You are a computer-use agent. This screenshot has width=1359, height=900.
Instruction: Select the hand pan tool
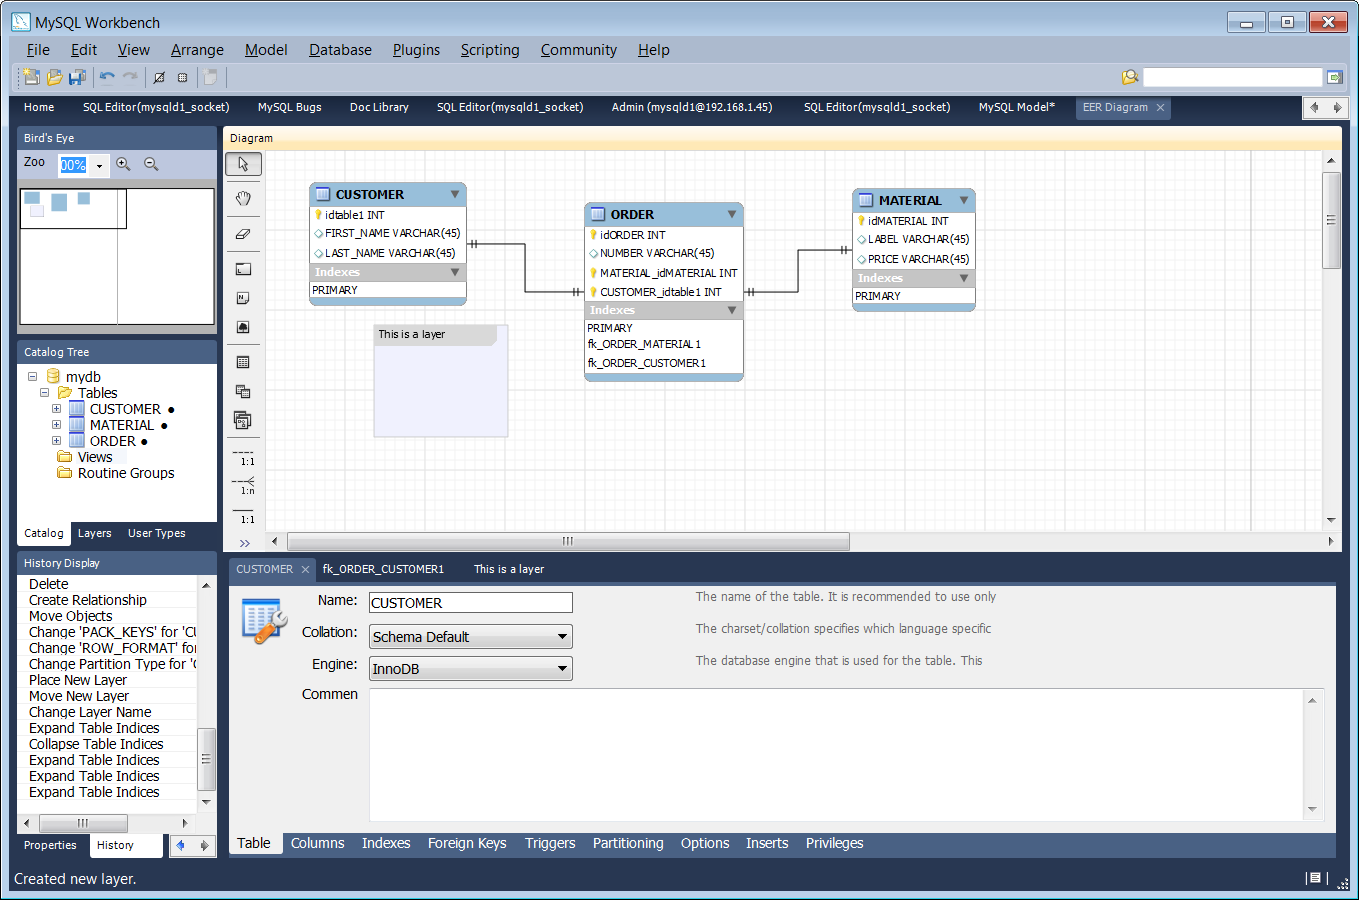[x=243, y=199]
